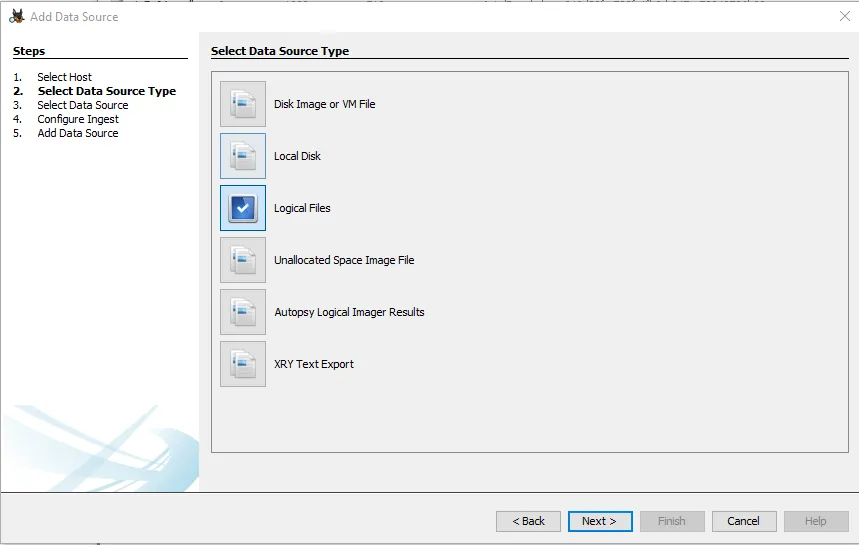Image resolution: width=859 pixels, height=545 pixels.
Task: Click the 'Logical Files' label text
Action: point(302,208)
